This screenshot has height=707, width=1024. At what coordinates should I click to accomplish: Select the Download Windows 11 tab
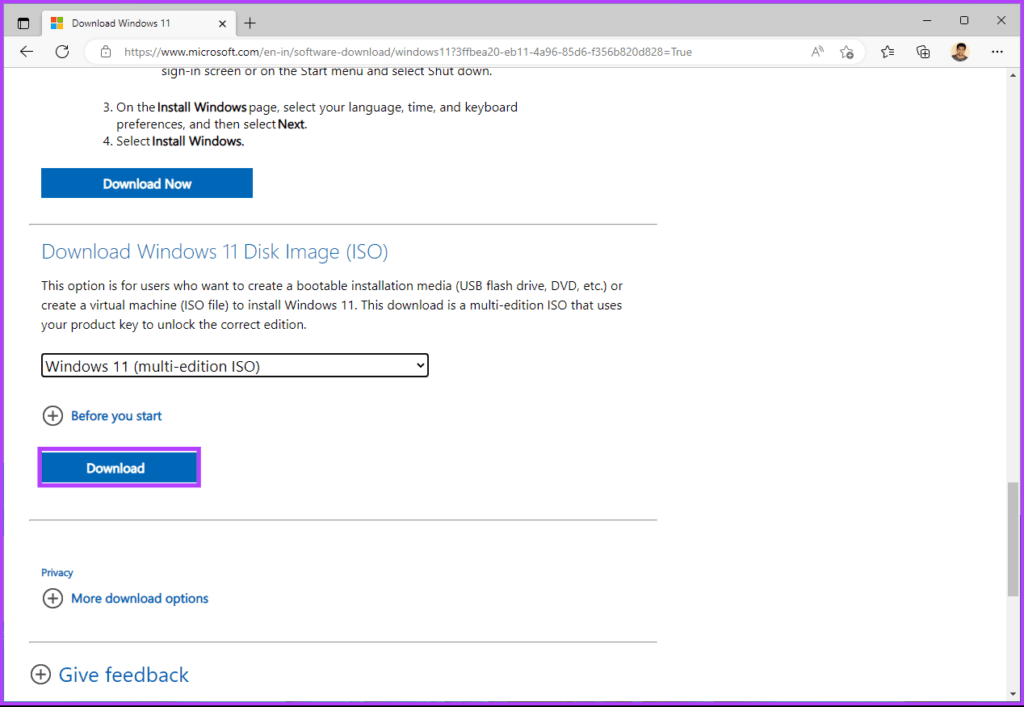tap(138, 23)
